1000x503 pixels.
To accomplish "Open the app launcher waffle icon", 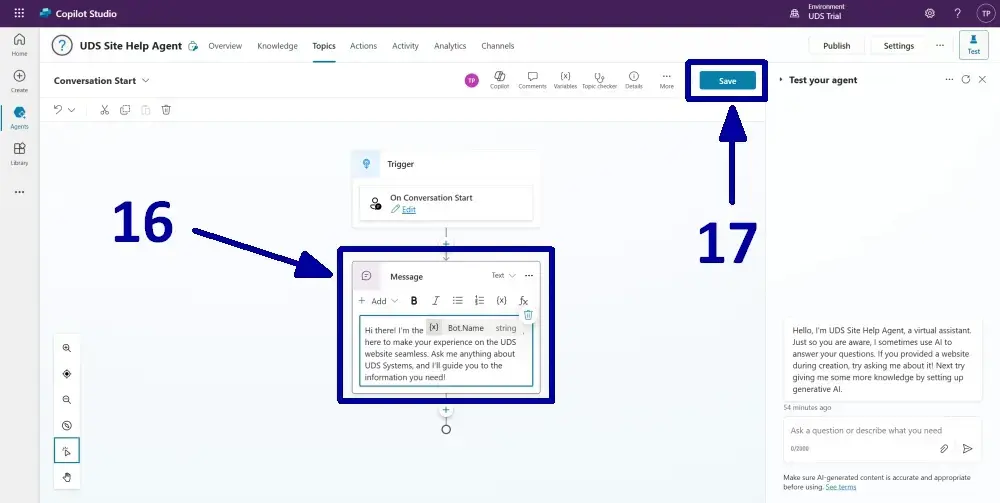I will pos(19,13).
